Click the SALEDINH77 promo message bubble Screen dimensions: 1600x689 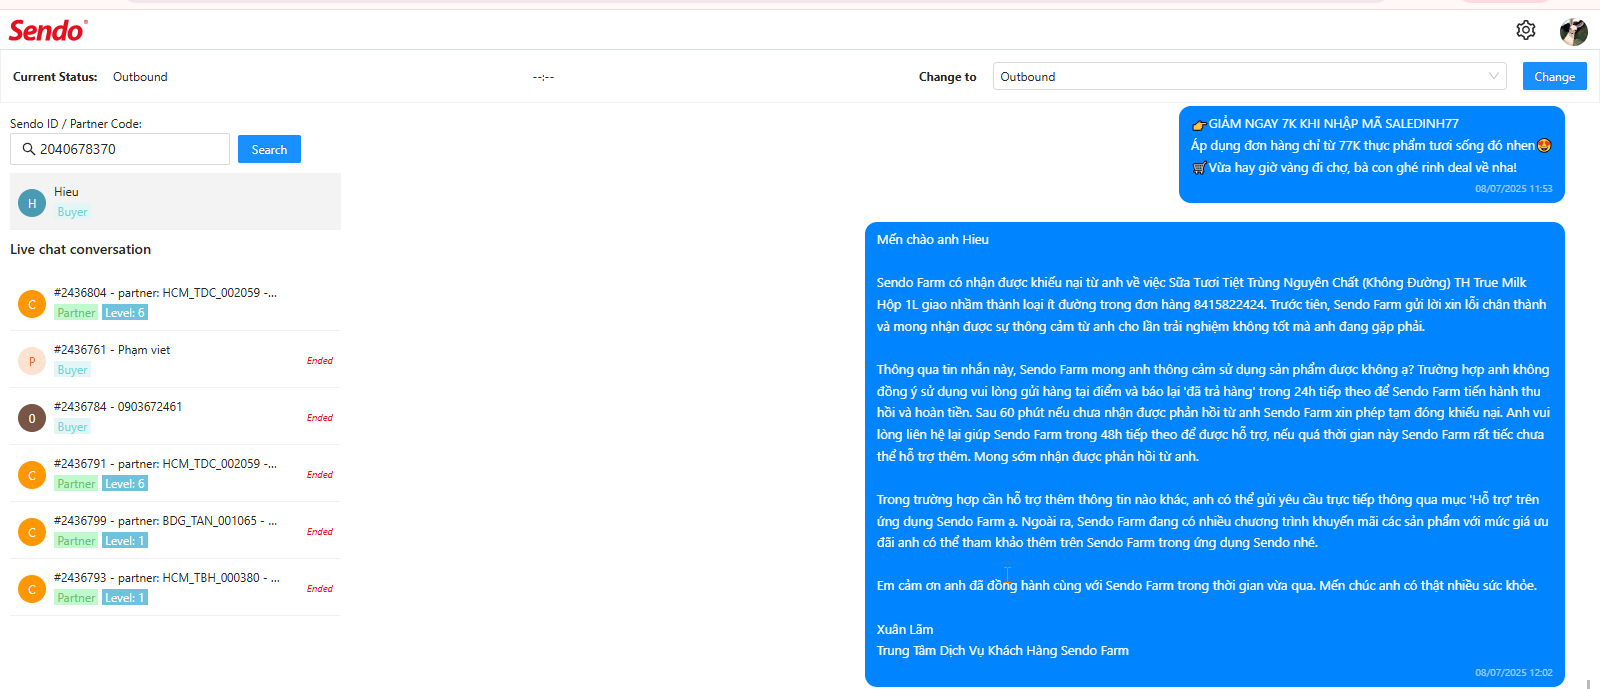tap(1372, 155)
